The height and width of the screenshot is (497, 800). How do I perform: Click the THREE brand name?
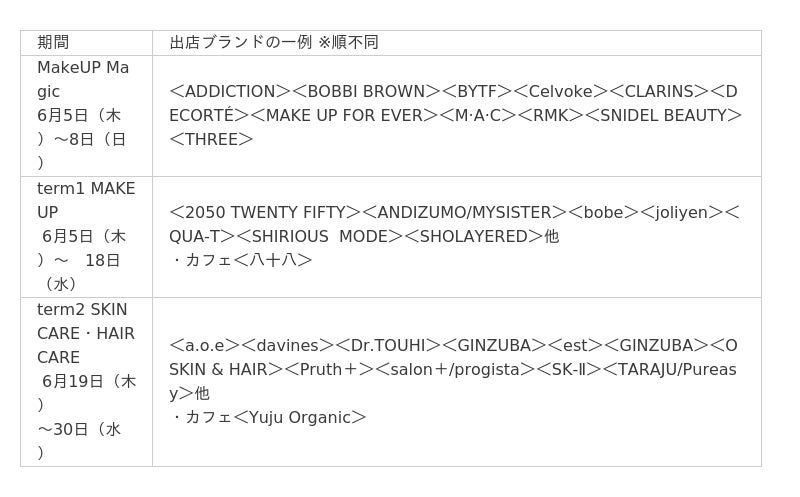pyautogui.click(x=211, y=139)
